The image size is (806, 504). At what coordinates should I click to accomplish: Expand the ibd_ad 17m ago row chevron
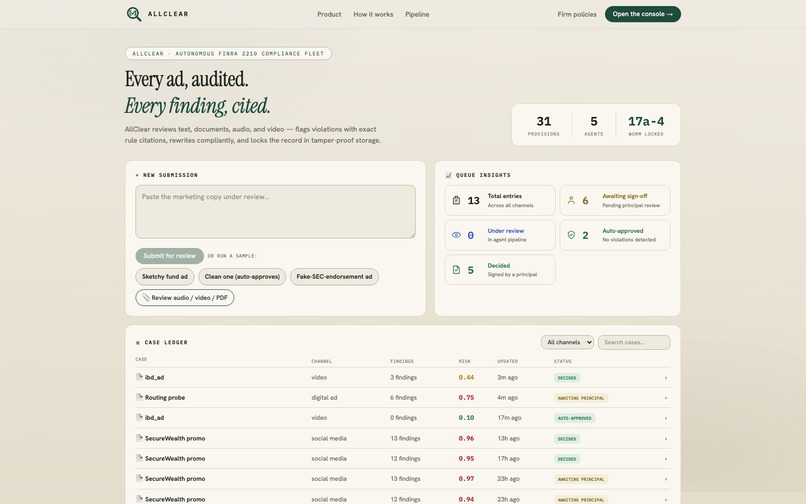pos(666,418)
